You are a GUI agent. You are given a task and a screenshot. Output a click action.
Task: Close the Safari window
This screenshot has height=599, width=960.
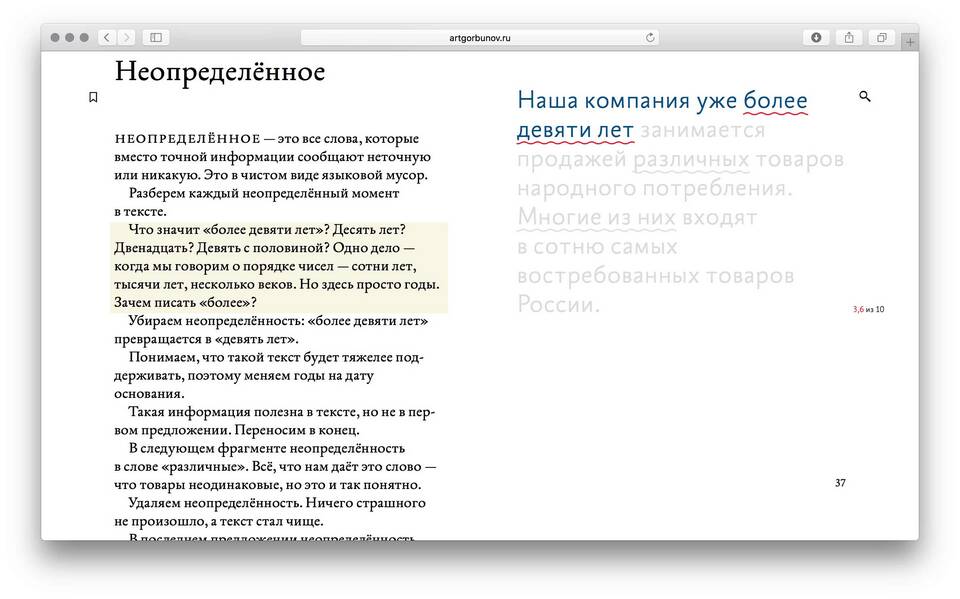(x=55, y=37)
